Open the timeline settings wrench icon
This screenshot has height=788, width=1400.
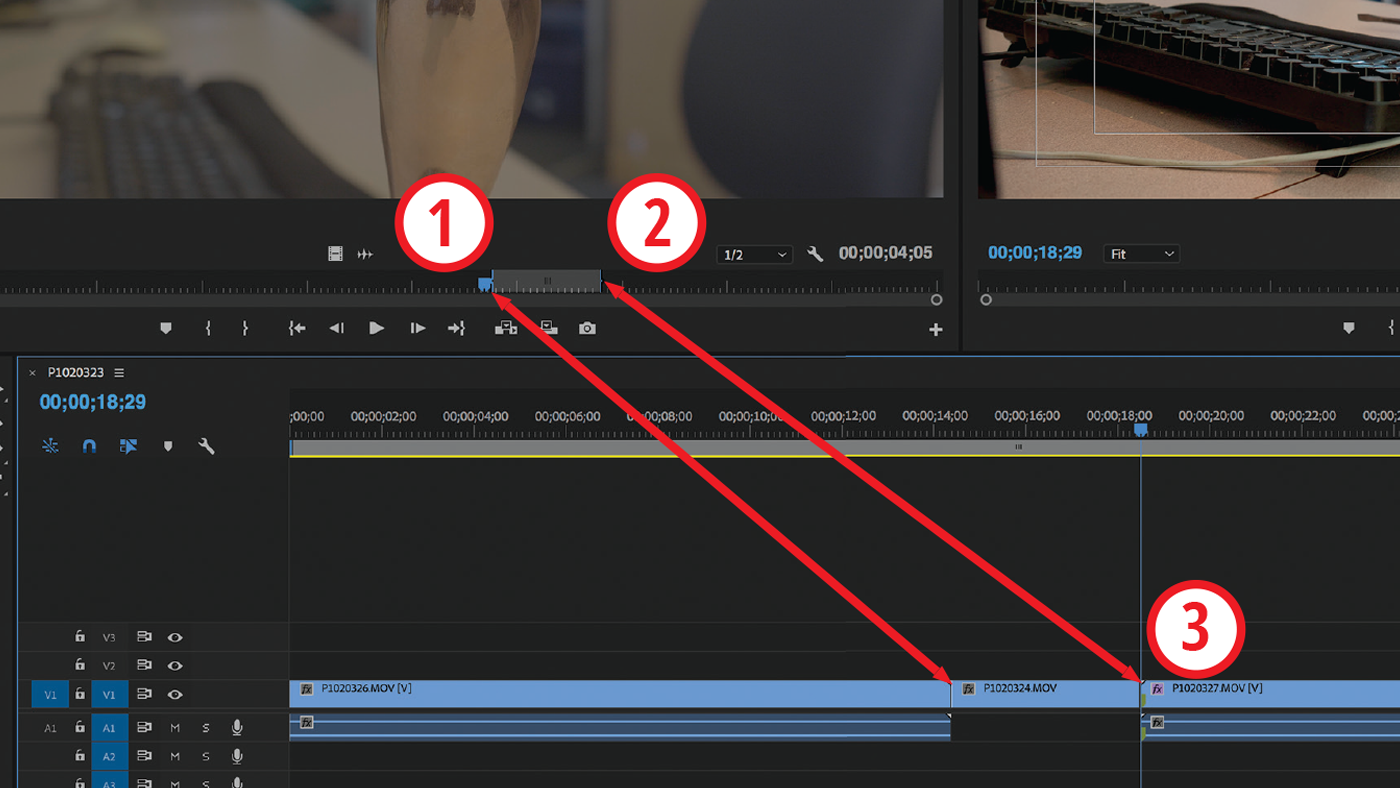[x=206, y=447]
